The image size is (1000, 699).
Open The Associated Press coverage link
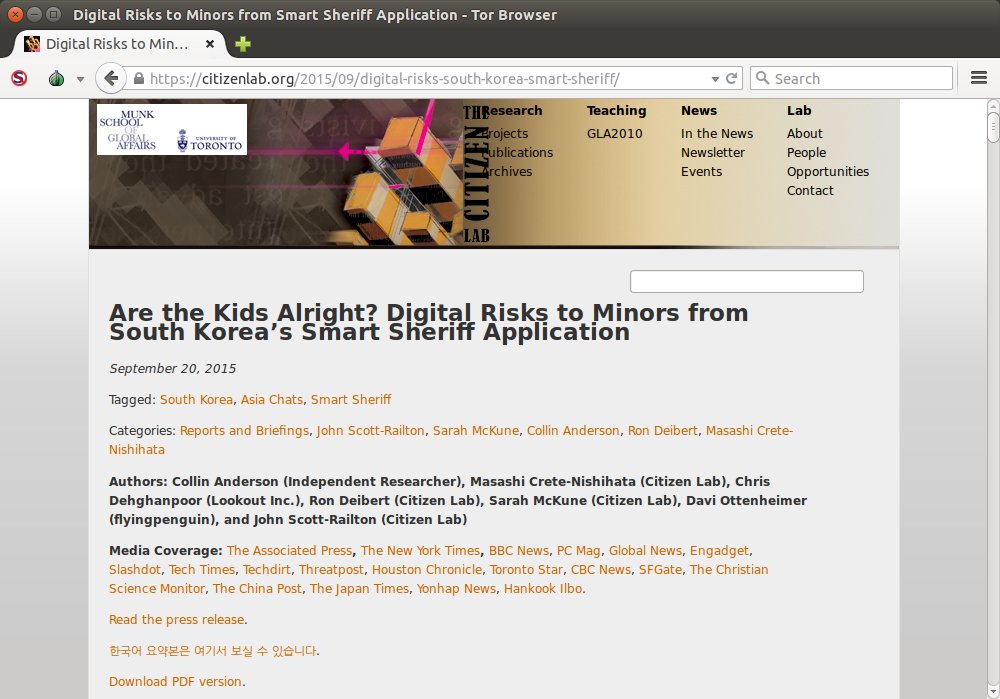290,550
